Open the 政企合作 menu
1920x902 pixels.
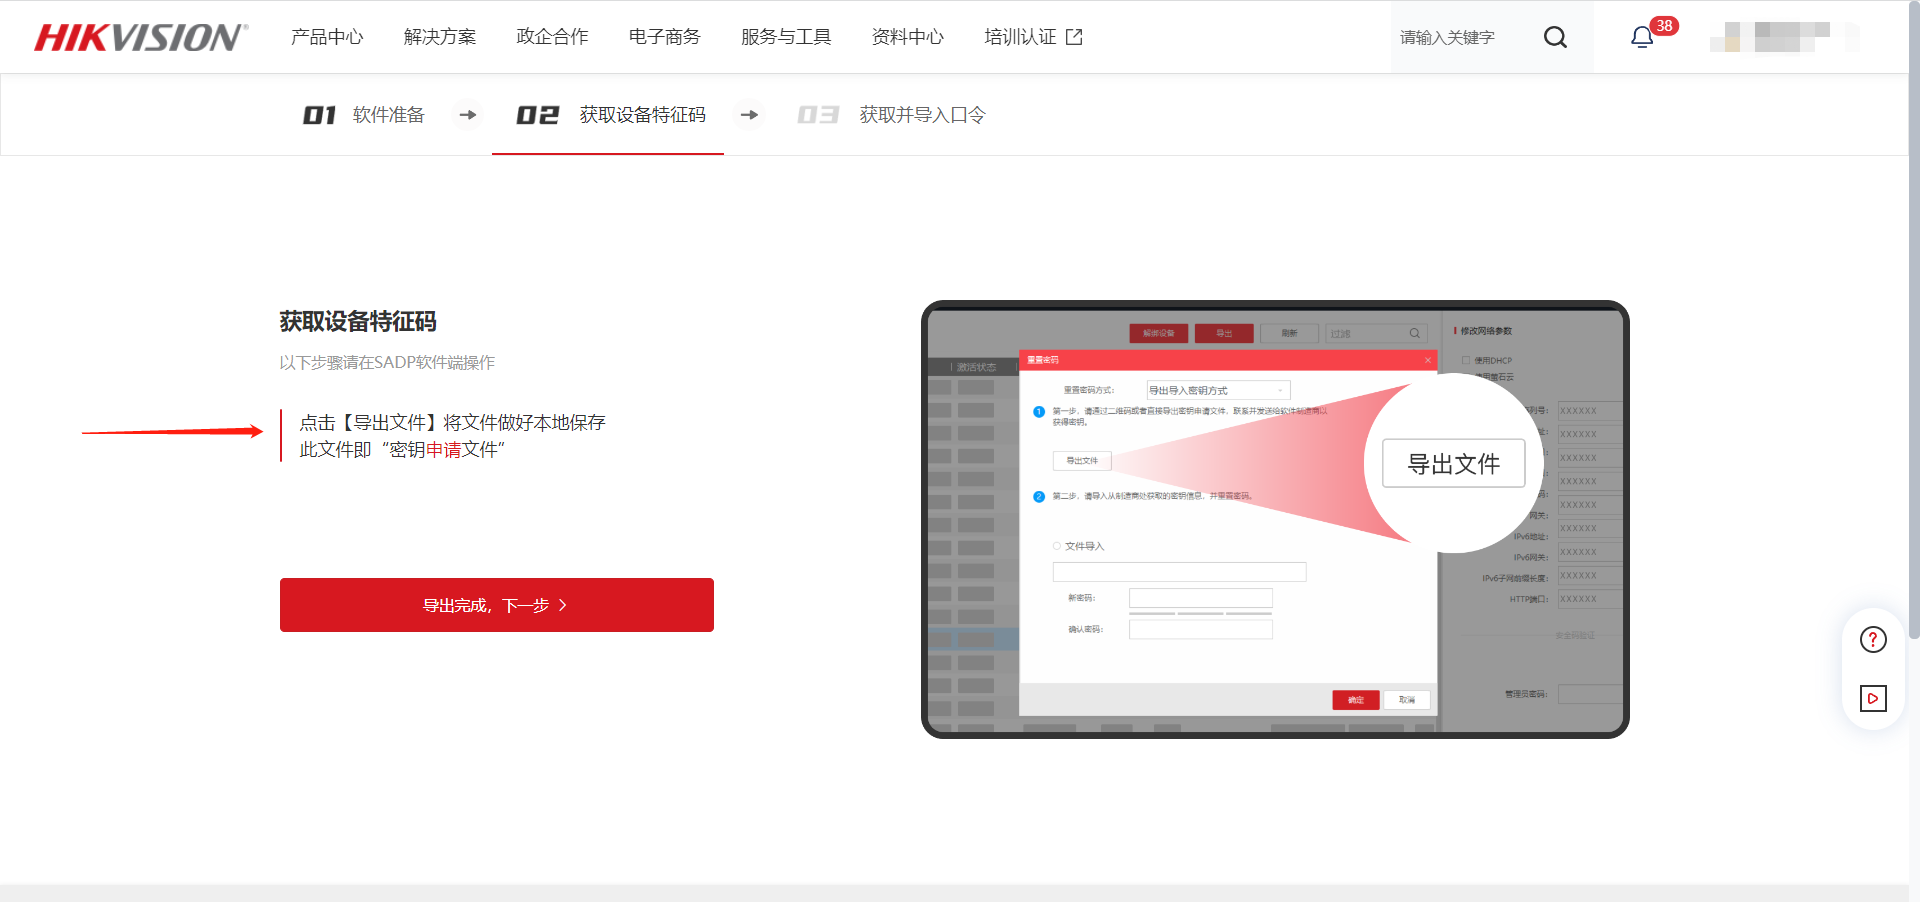[552, 37]
